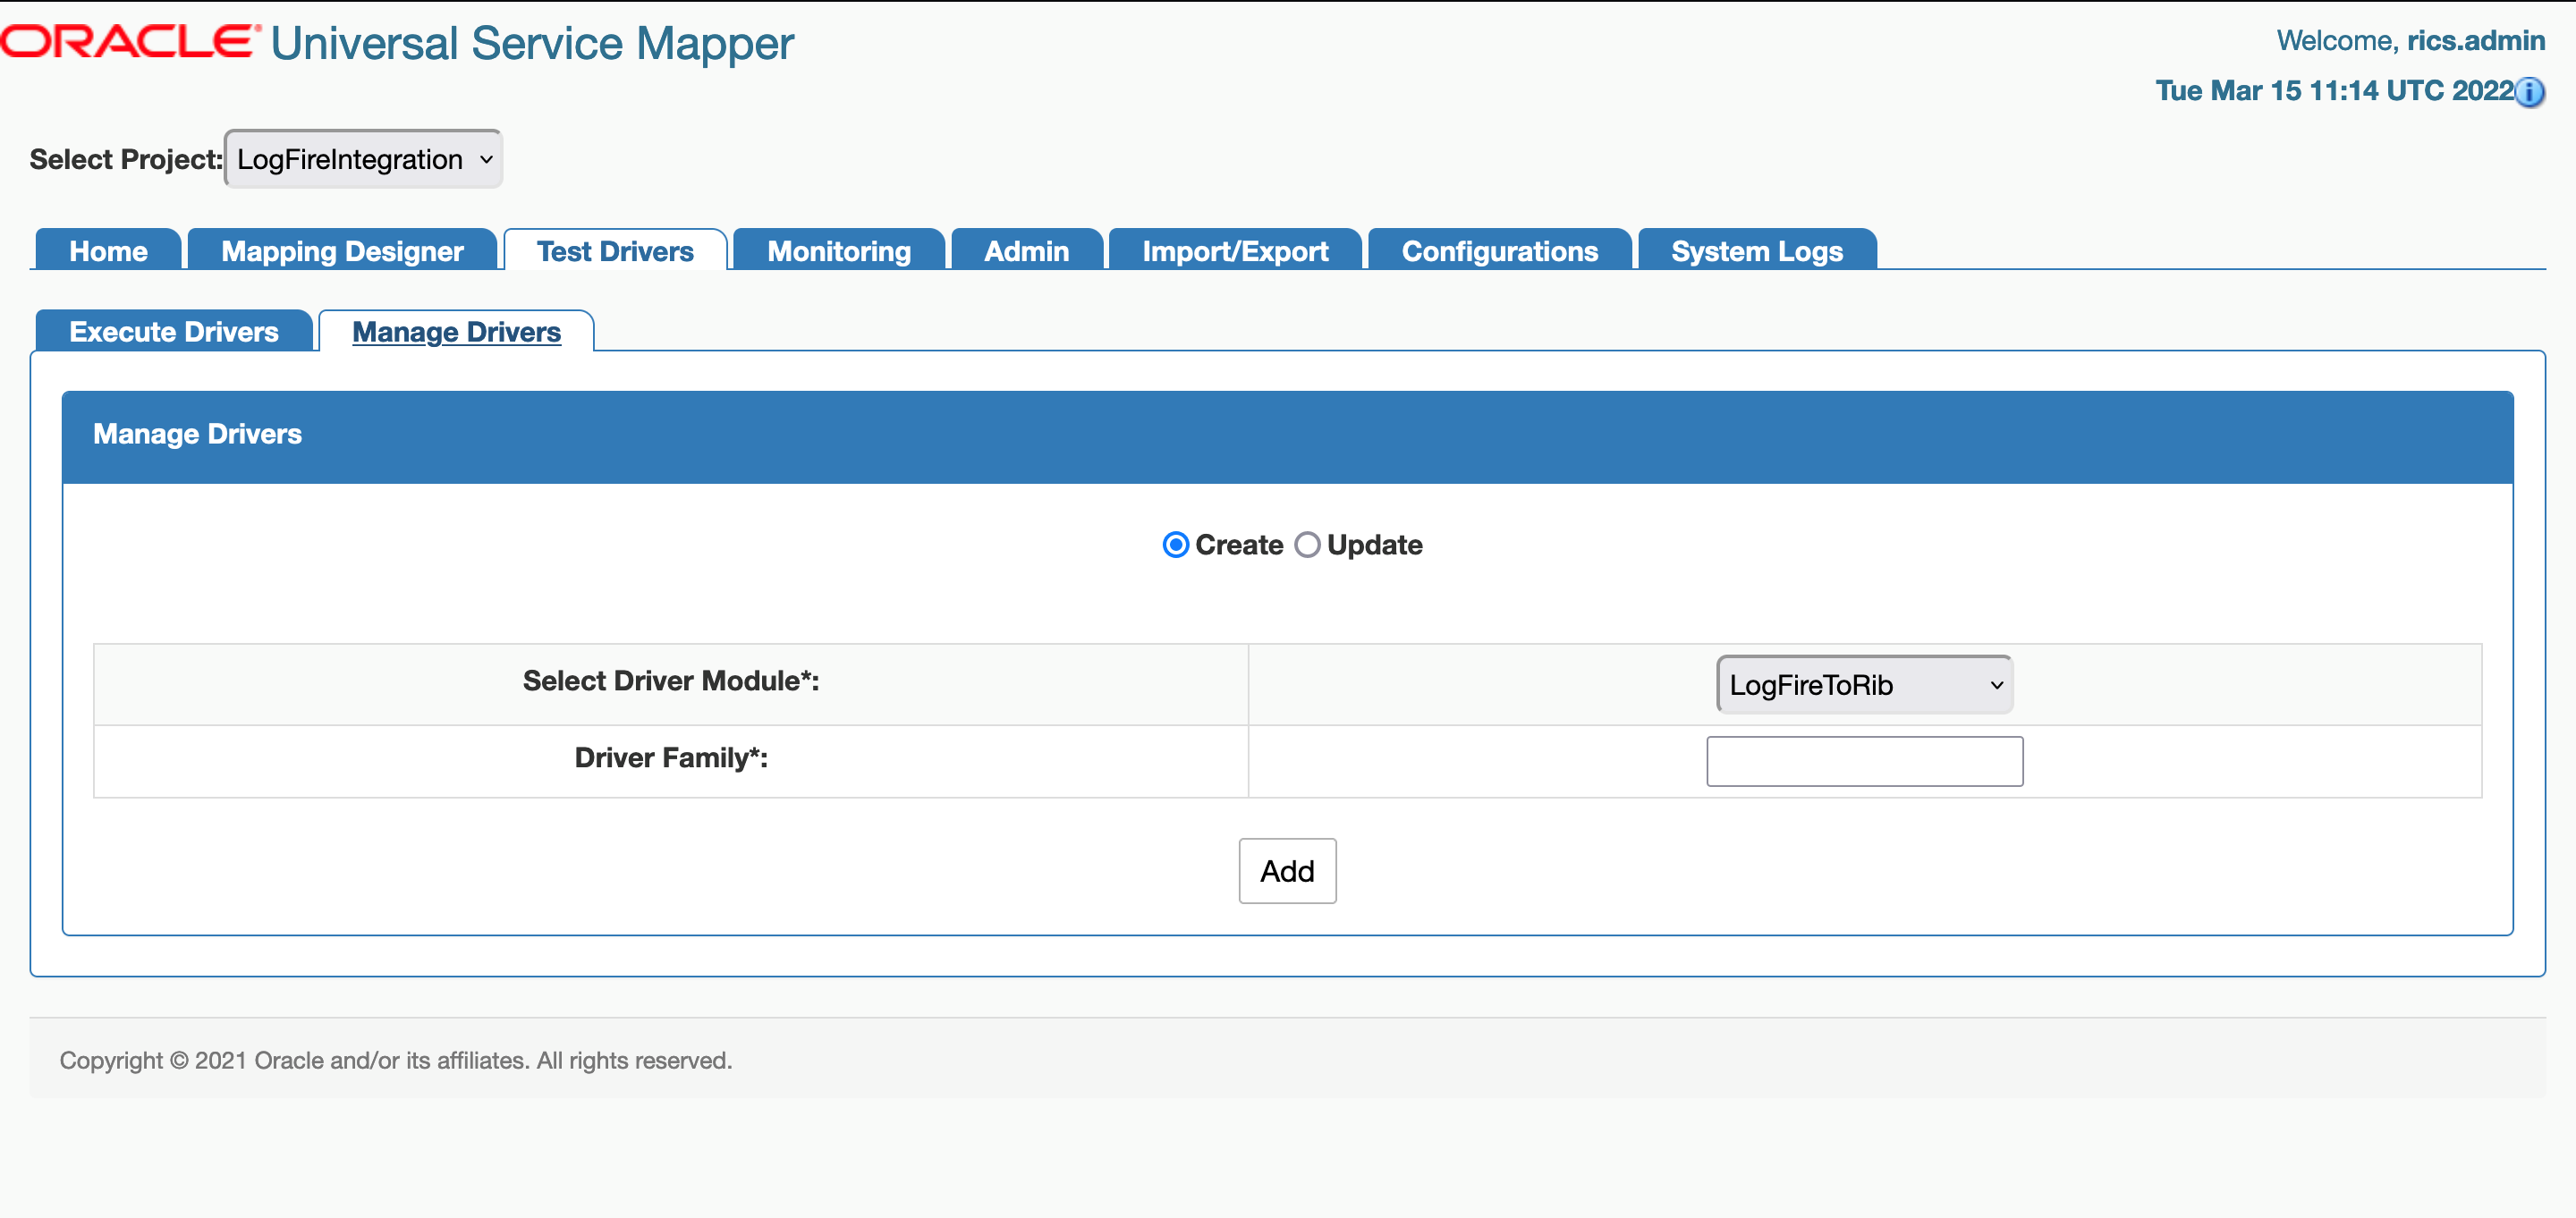Switch to the Import/Export tab
2576x1218 pixels.
pos(1234,251)
